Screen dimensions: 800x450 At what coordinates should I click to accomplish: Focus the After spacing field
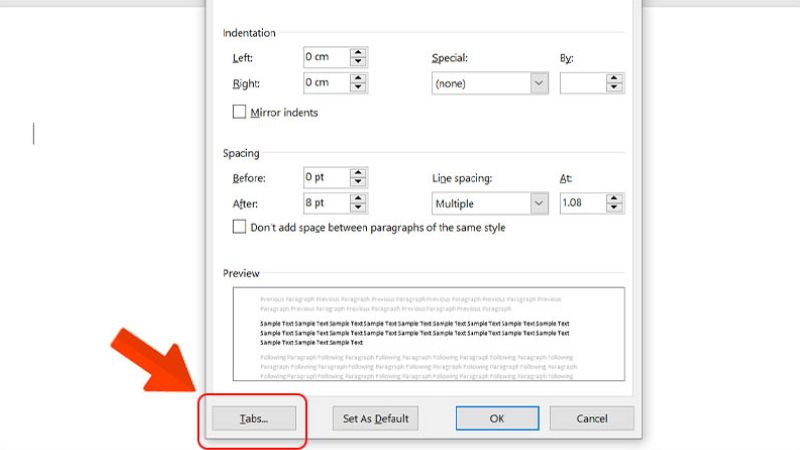[327, 203]
